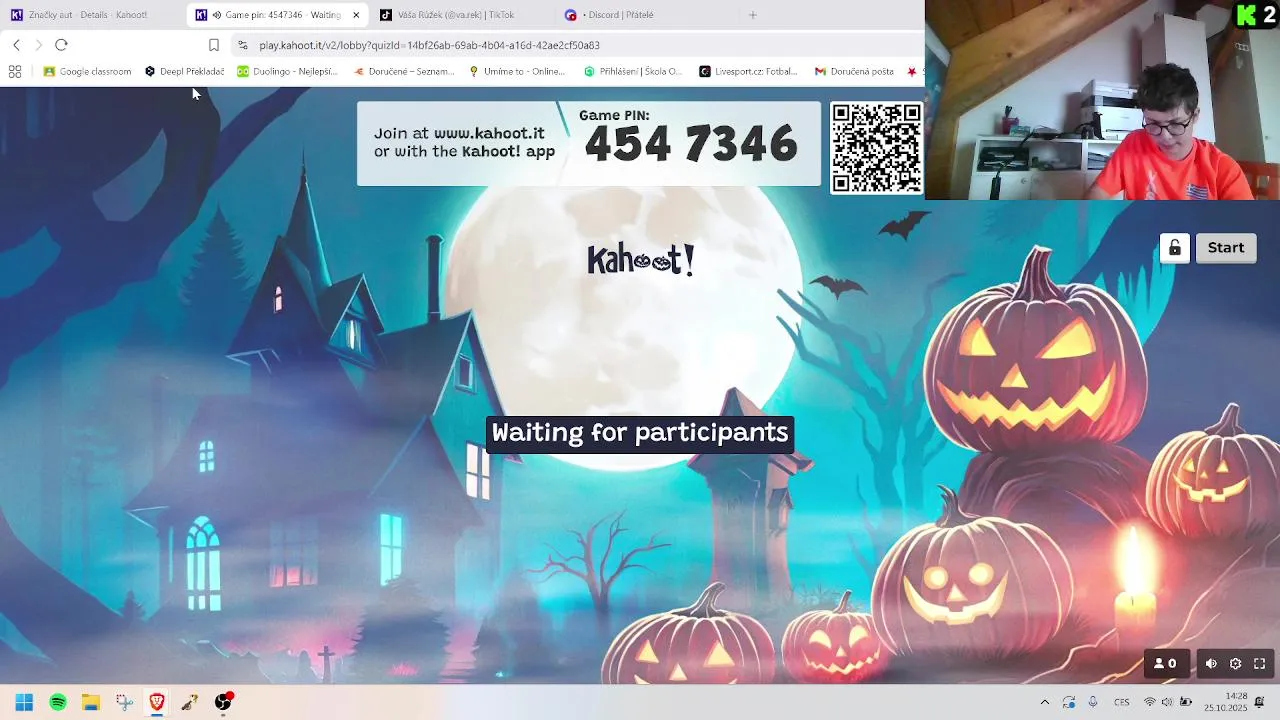Show the participant count badge

pyautogui.click(x=1165, y=663)
